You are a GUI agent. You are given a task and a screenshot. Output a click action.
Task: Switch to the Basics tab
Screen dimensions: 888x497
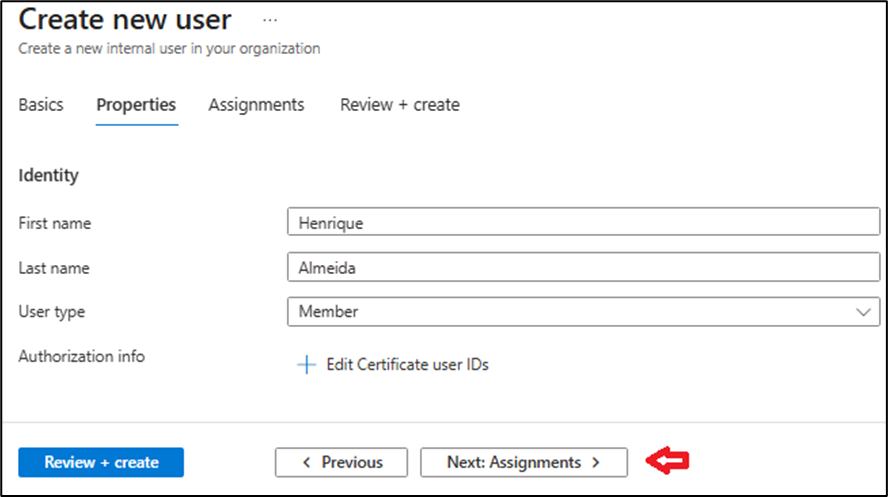pyautogui.click(x=41, y=105)
